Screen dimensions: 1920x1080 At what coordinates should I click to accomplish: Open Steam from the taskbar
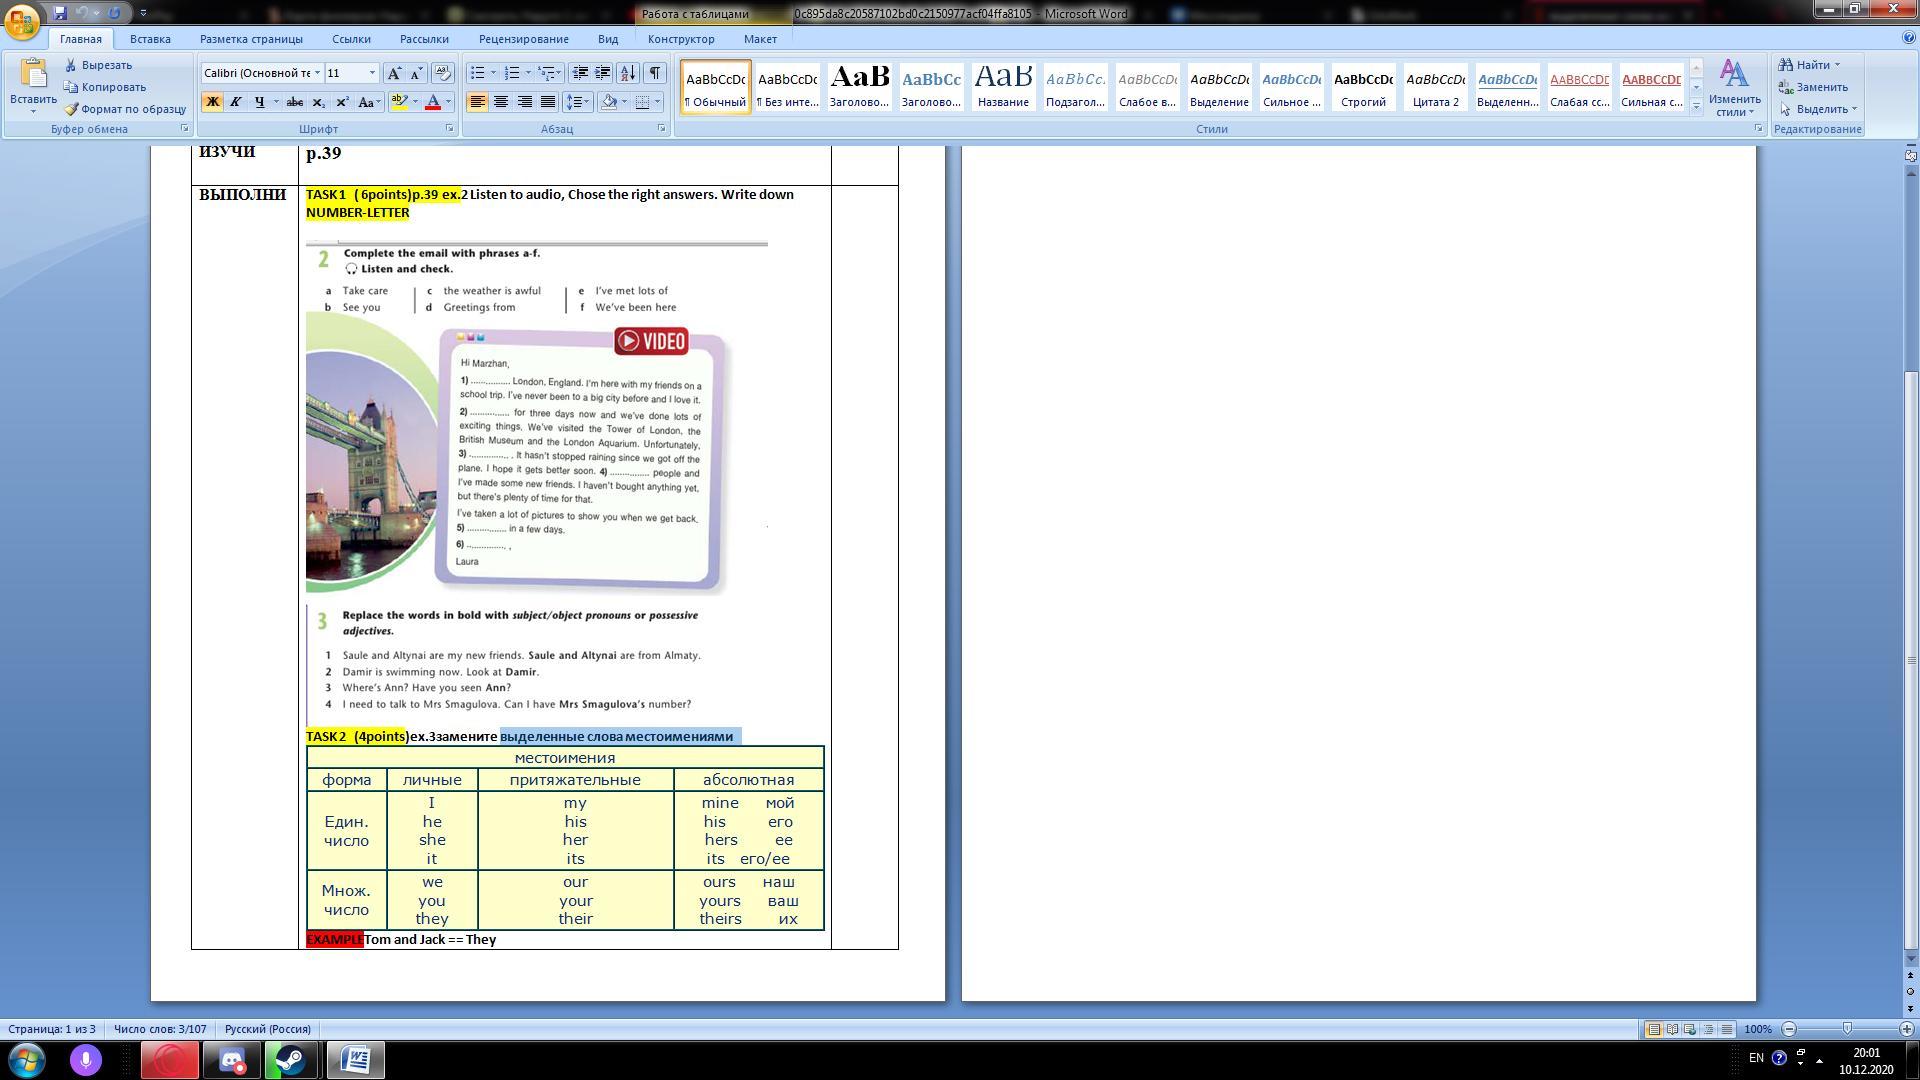291,1059
